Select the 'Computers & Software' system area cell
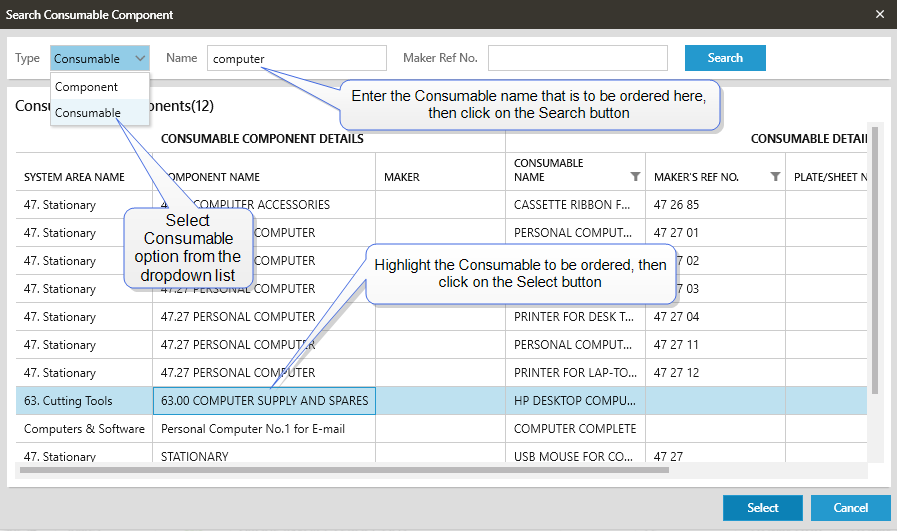This screenshot has width=897, height=531. pos(84,429)
